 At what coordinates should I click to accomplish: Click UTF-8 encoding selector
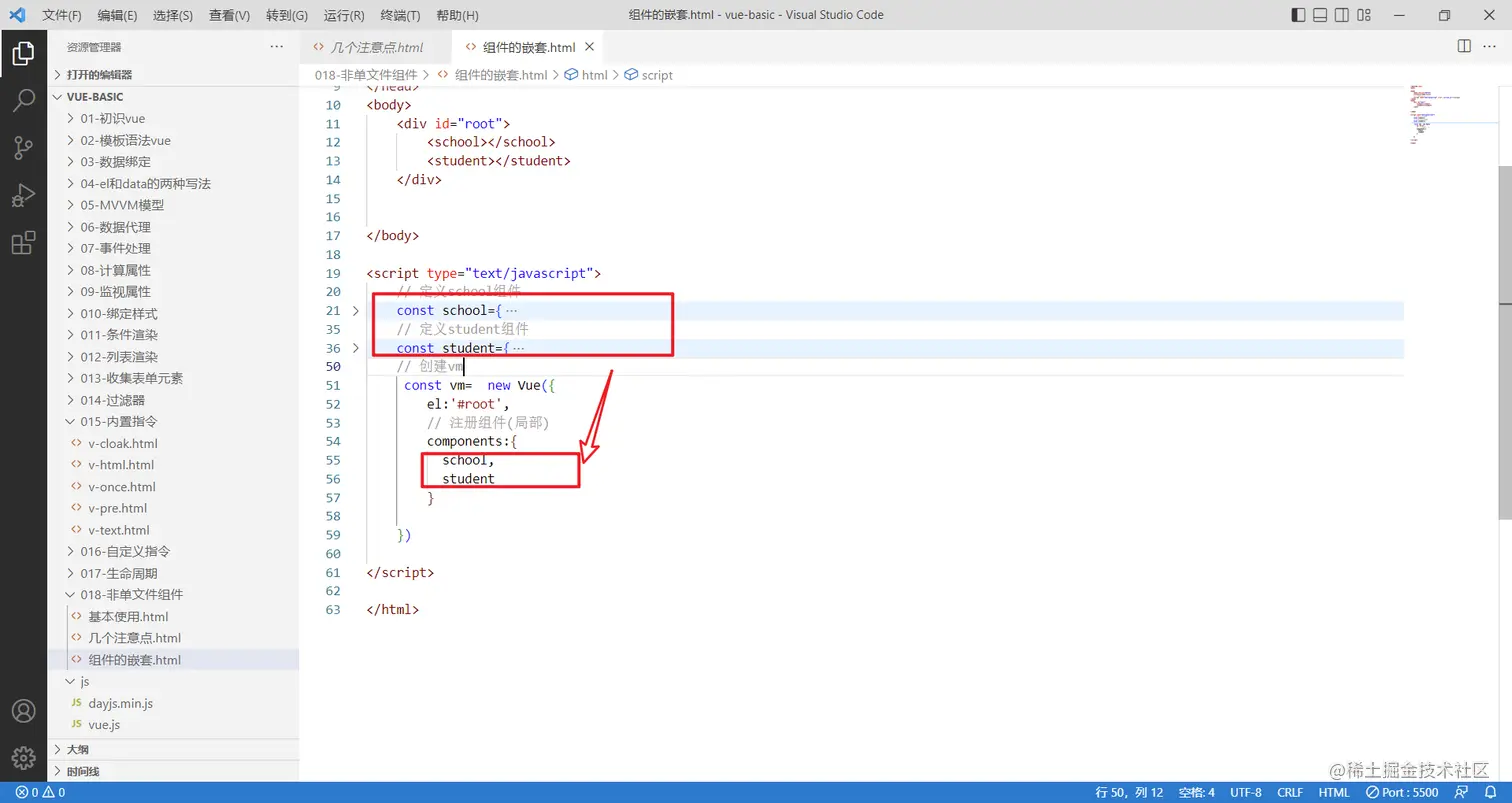(1246, 792)
